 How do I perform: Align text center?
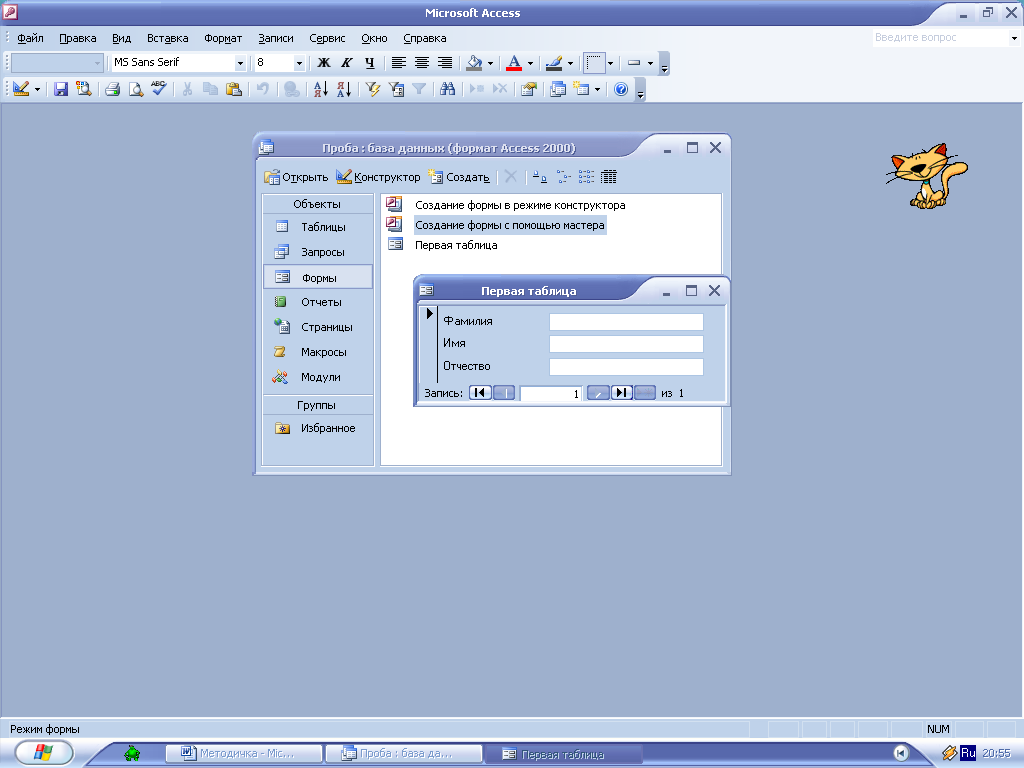(x=422, y=63)
